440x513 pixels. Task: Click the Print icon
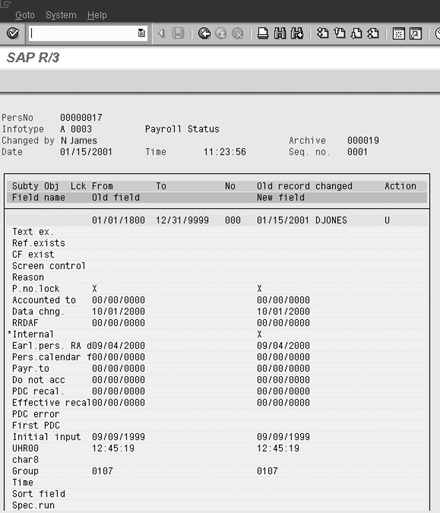click(263, 33)
